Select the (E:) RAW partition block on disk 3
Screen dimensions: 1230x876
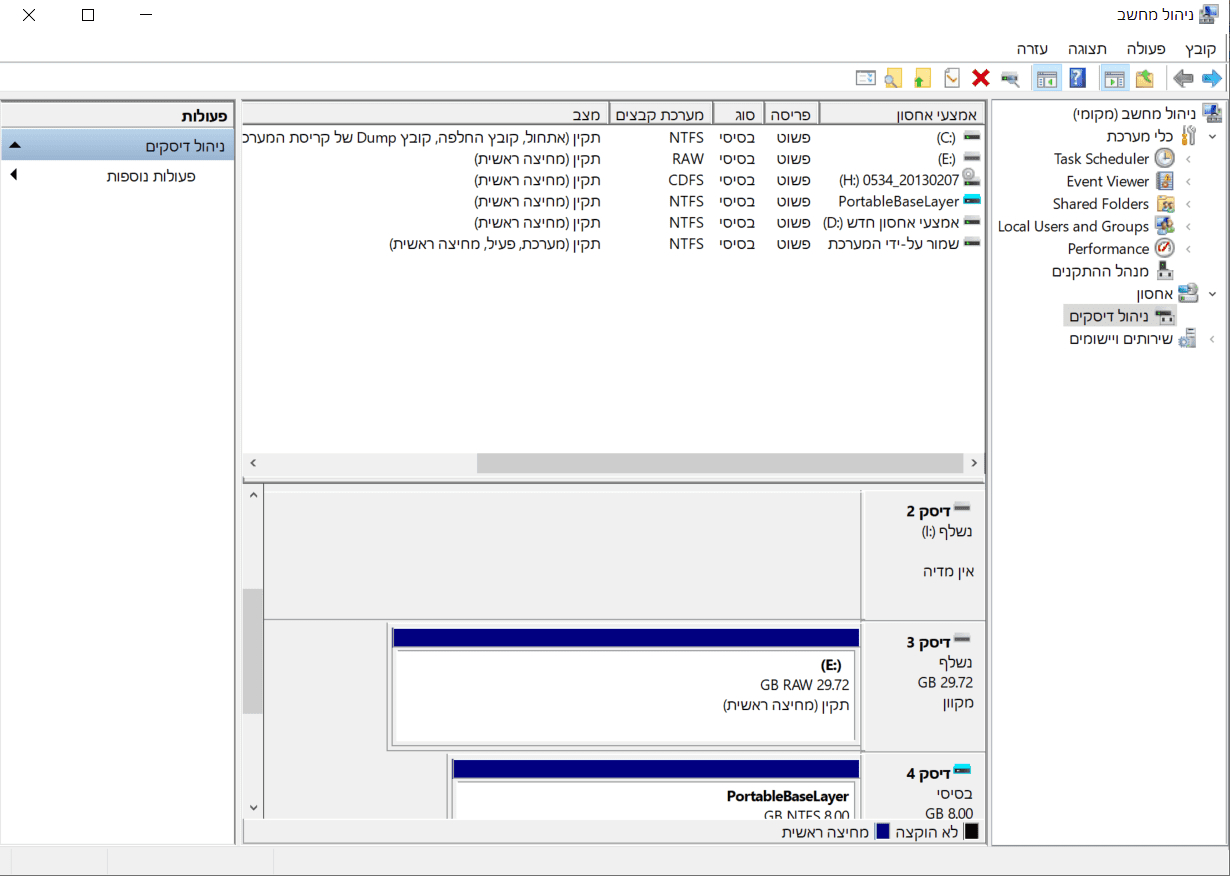[626, 698]
